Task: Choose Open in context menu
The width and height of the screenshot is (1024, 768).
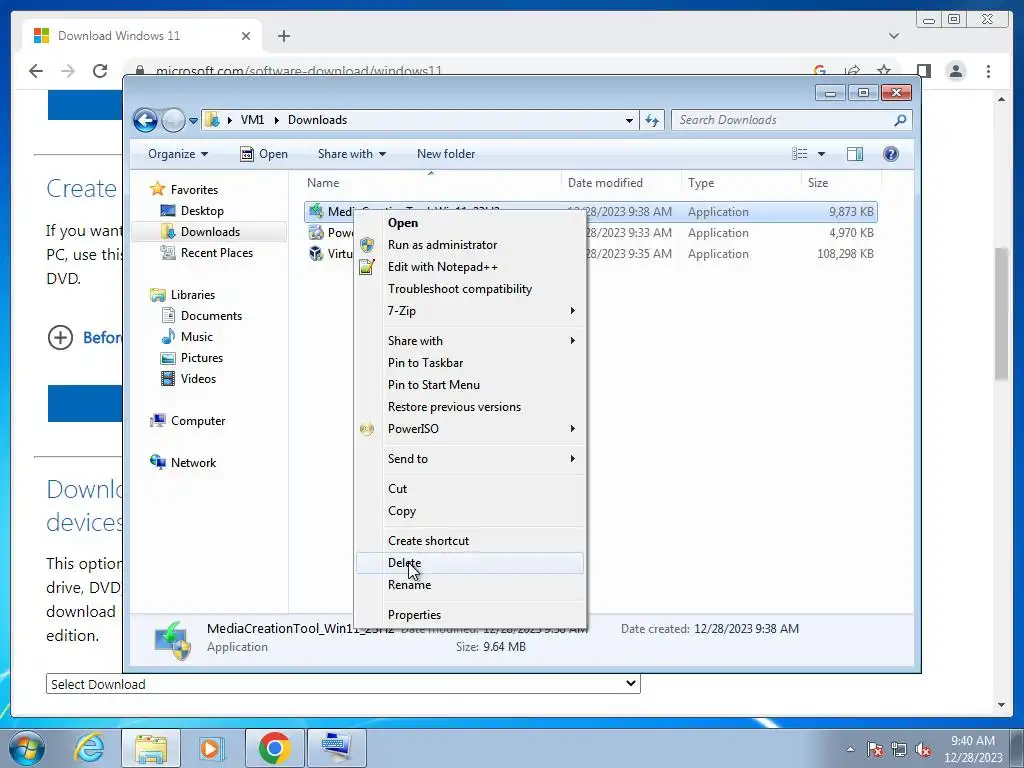Action: click(x=470, y=223)
